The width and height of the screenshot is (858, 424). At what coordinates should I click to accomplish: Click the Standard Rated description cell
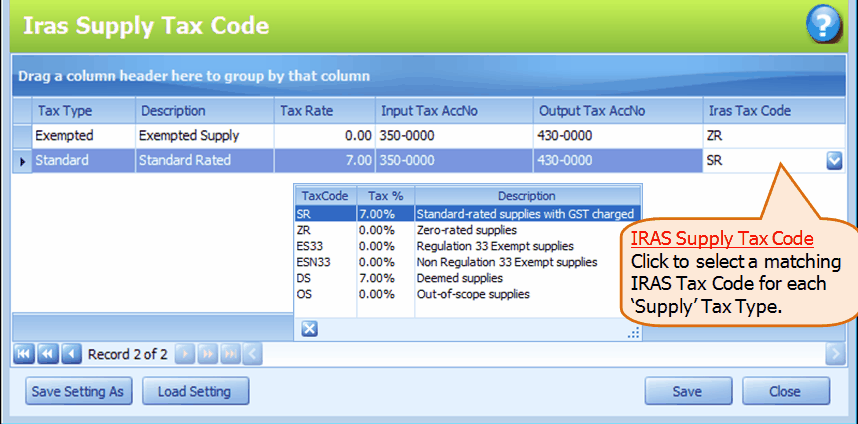205,161
